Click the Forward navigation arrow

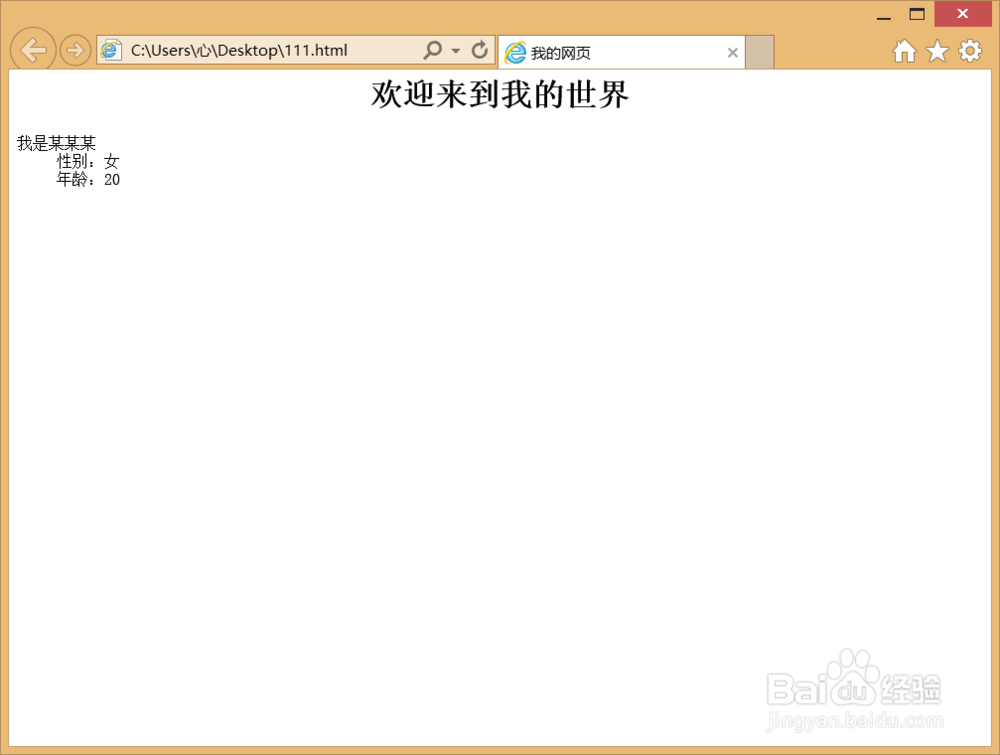pyautogui.click(x=75, y=50)
